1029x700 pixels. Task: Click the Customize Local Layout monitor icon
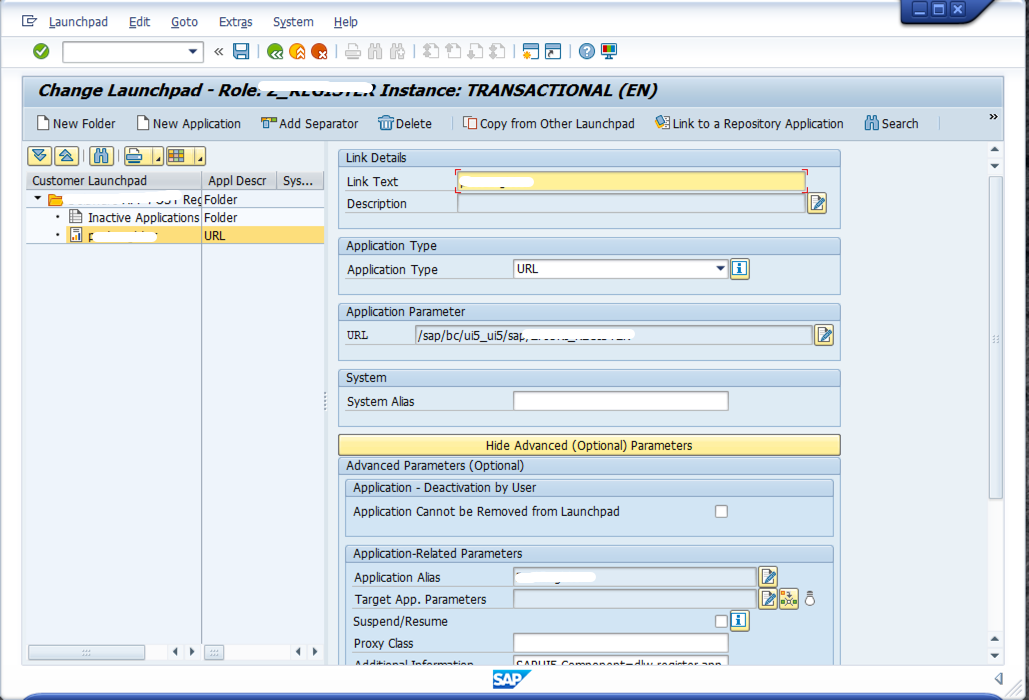click(x=609, y=51)
